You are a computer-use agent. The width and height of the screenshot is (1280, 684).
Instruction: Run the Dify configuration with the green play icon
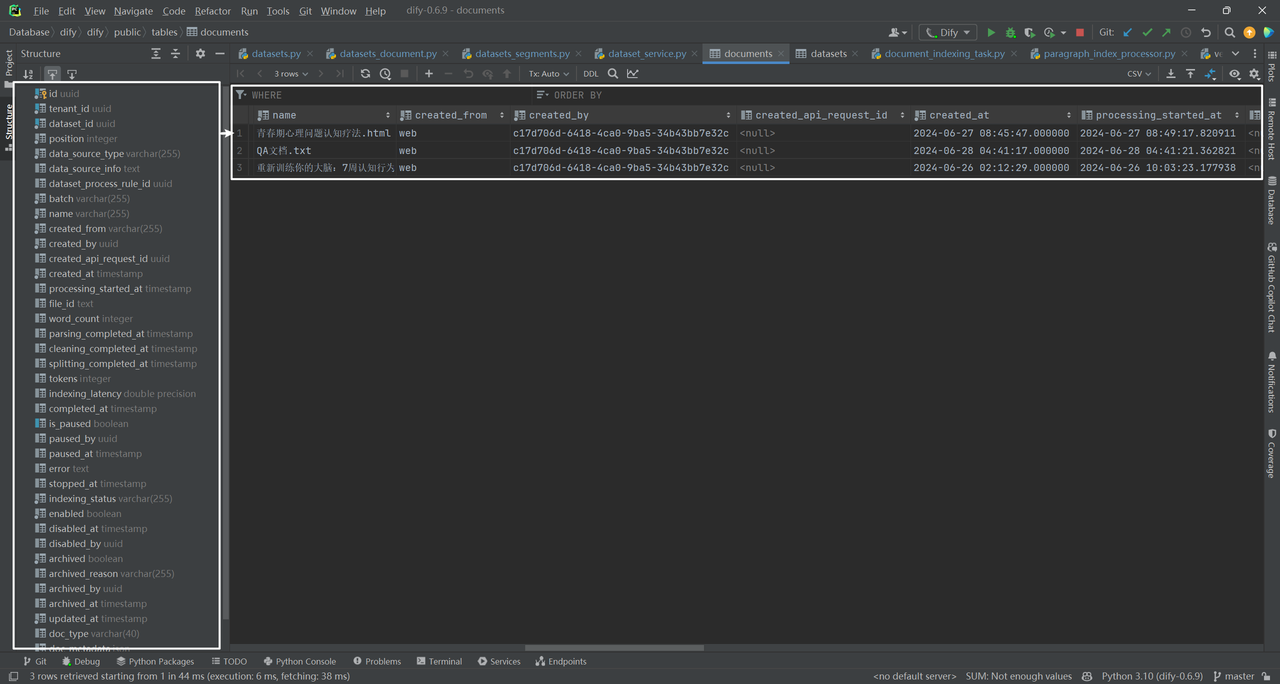click(991, 33)
